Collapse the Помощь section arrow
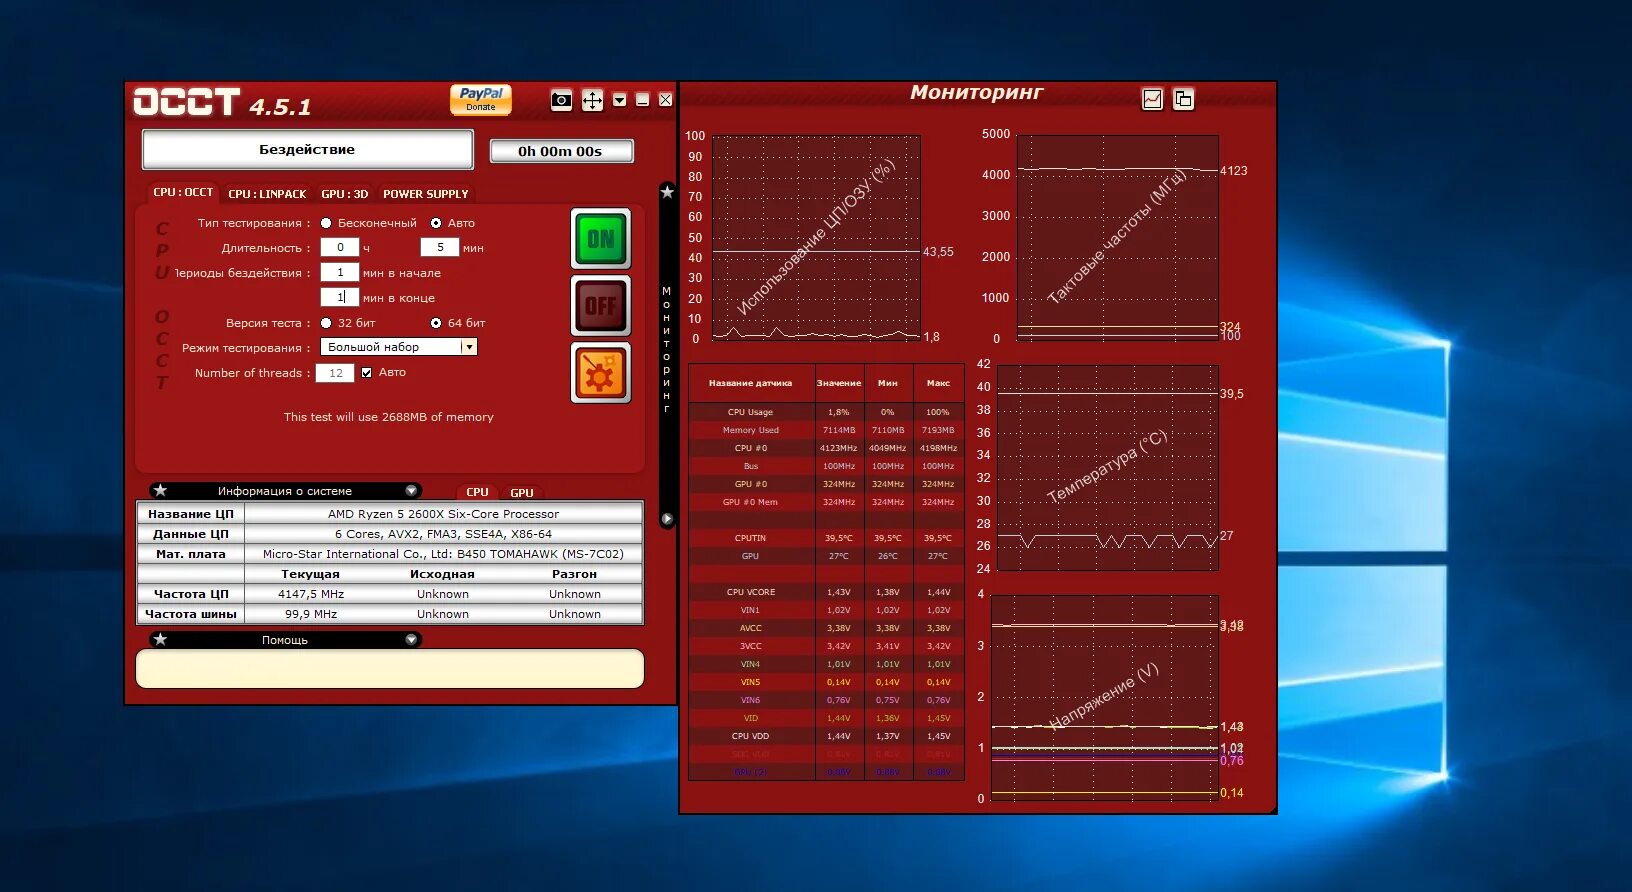Screen dimensions: 1632x892 (411, 640)
